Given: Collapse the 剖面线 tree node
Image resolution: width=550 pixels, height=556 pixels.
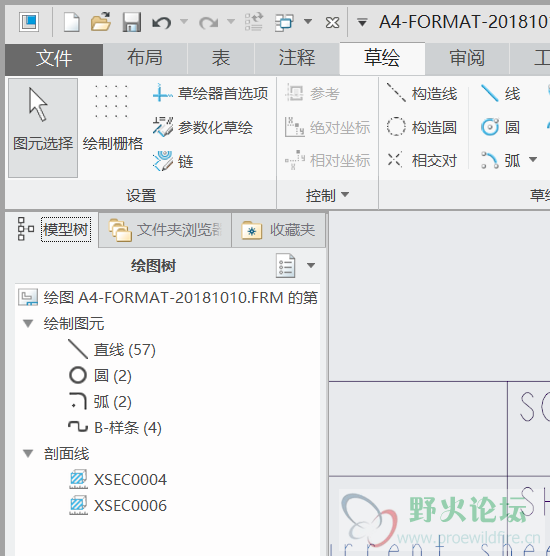Looking at the screenshot, I should coord(28,453).
